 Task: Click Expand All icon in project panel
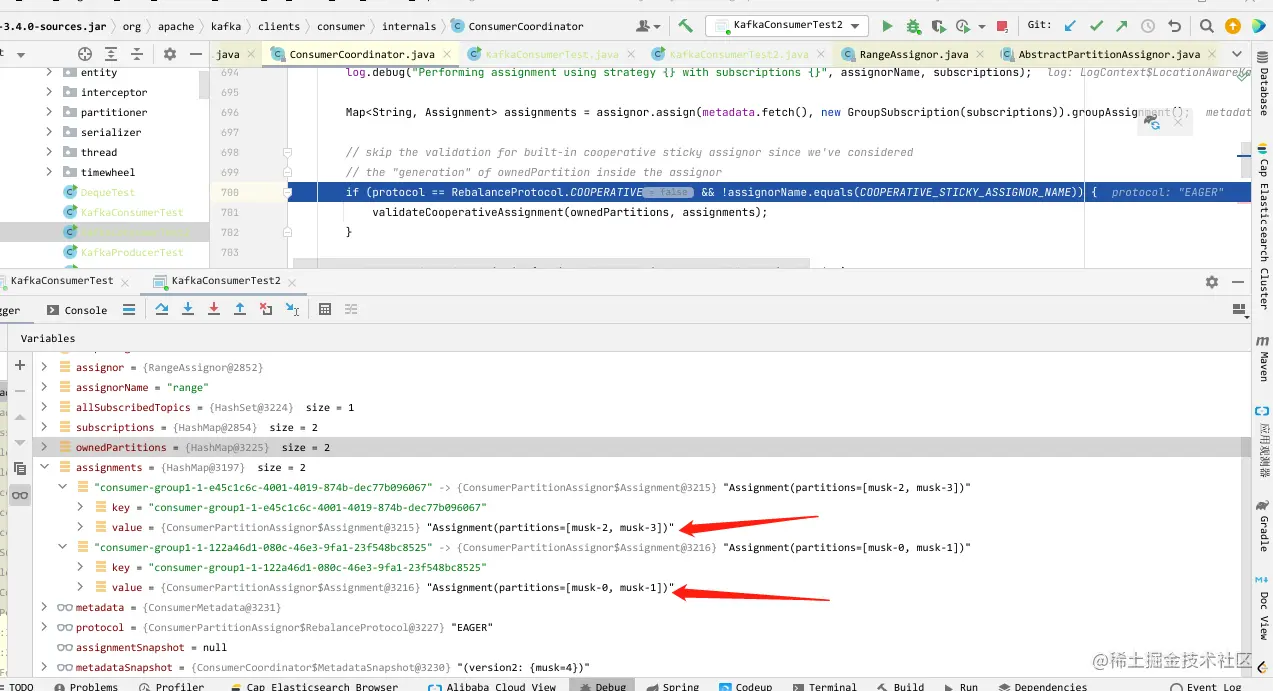[x=111, y=54]
